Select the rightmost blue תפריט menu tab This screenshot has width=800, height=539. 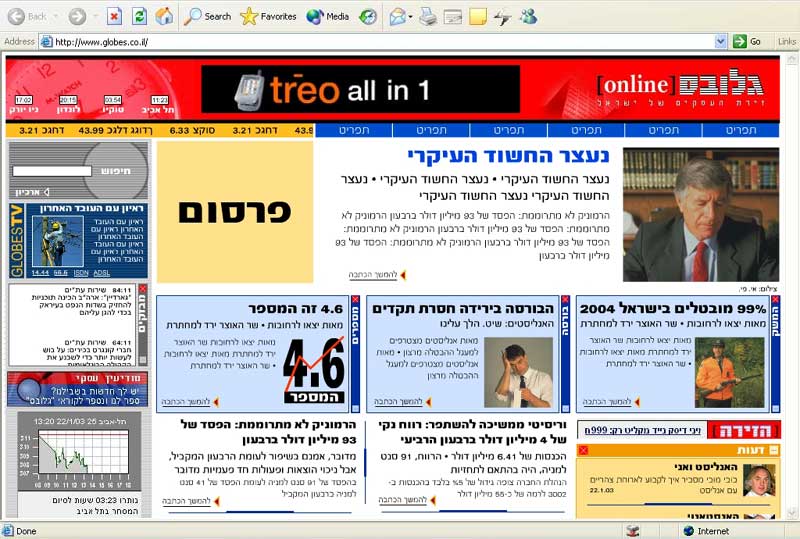pos(741,130)
